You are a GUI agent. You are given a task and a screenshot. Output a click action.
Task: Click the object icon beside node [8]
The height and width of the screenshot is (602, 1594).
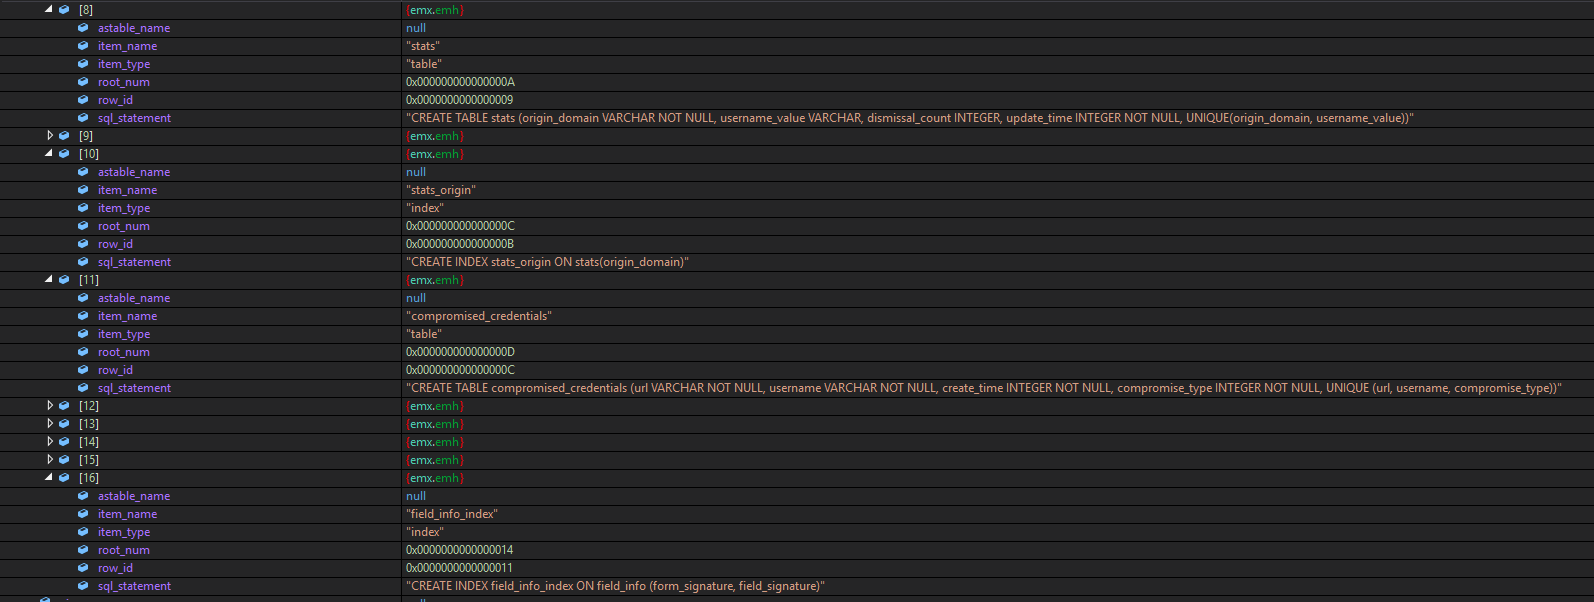64,10
